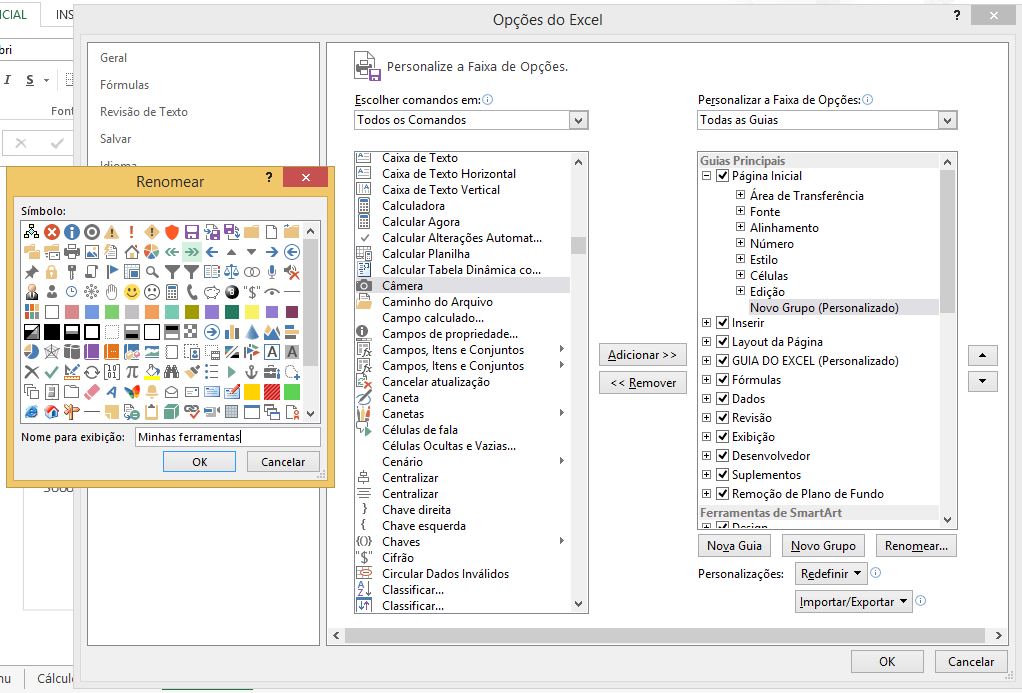Choose the pi symbol
The width and height of the screenshot is (1022, 693).
coord(131,370)
